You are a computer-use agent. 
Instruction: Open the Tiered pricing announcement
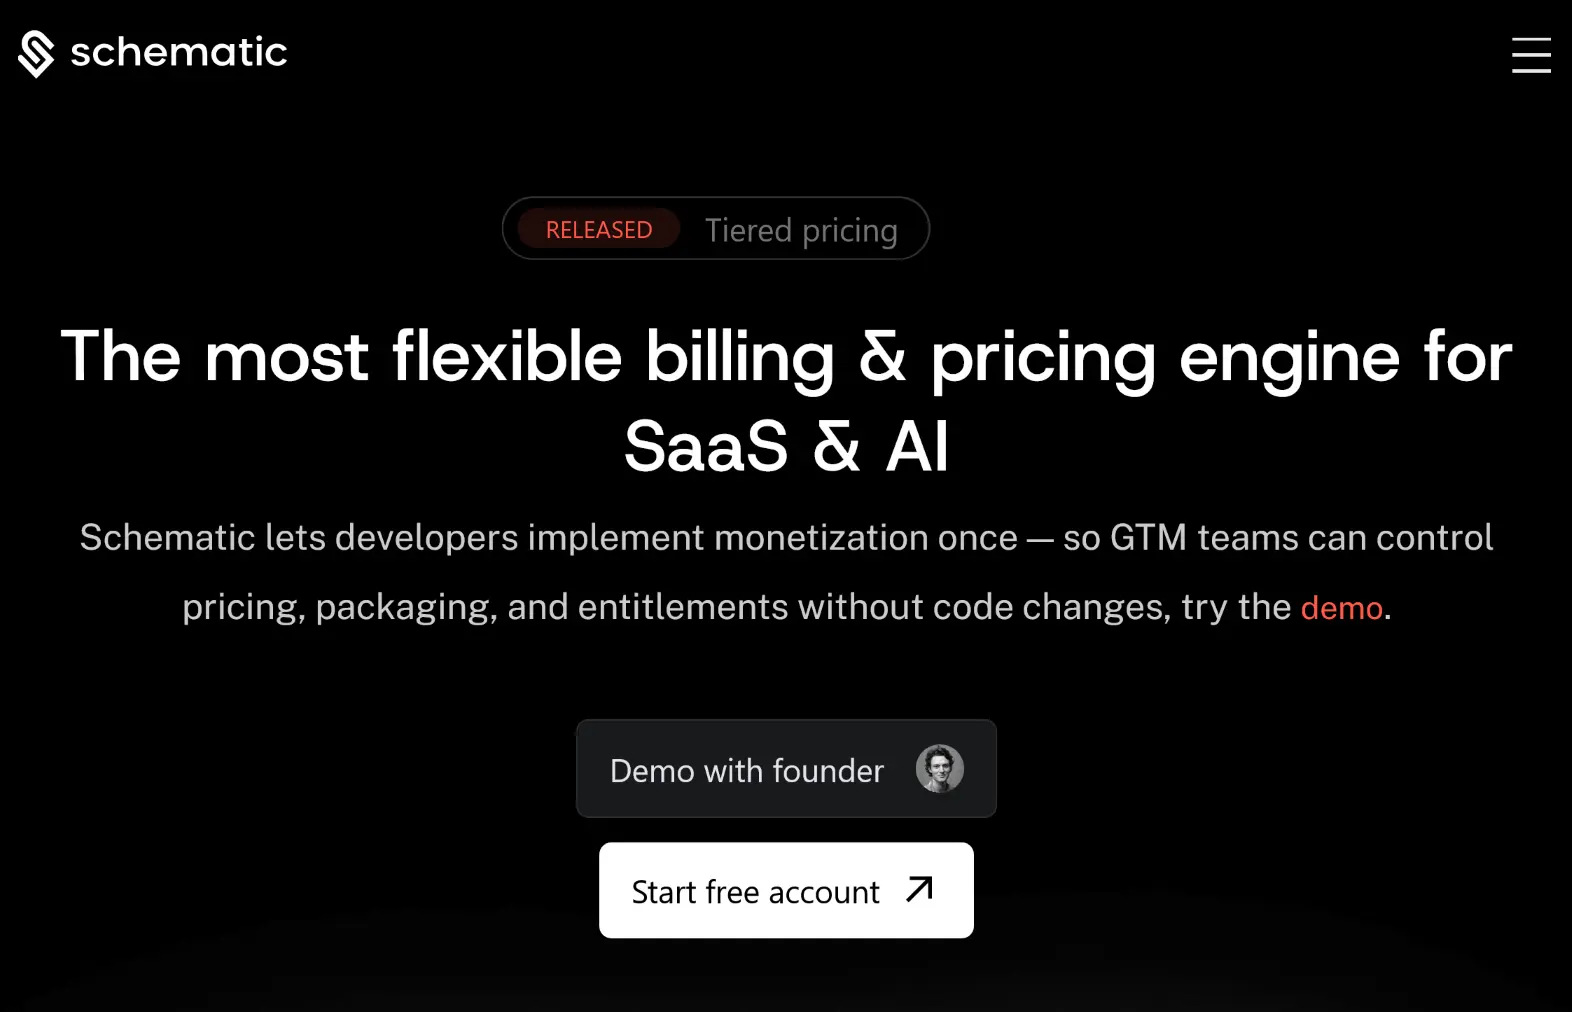801,230
